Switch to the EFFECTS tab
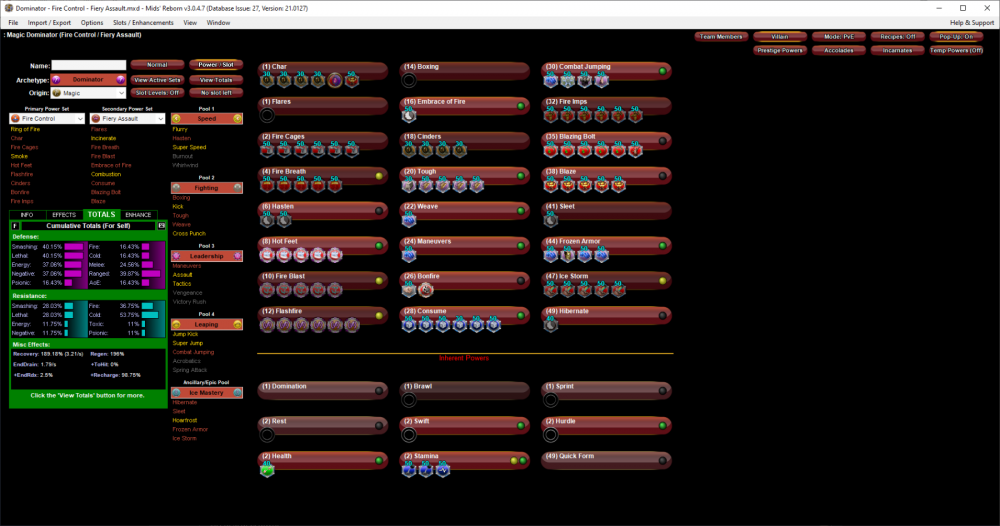1000x526 pixels. coord(64,214)
